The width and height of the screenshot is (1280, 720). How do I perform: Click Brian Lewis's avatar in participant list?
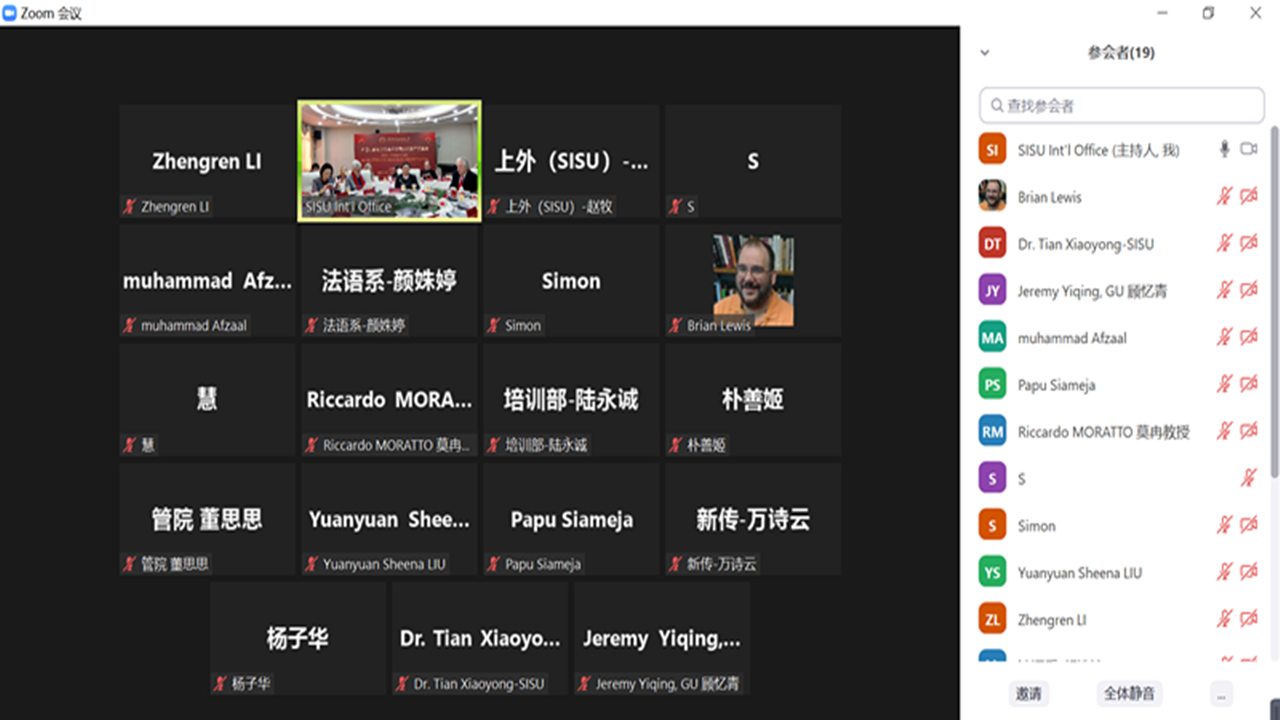992,196
